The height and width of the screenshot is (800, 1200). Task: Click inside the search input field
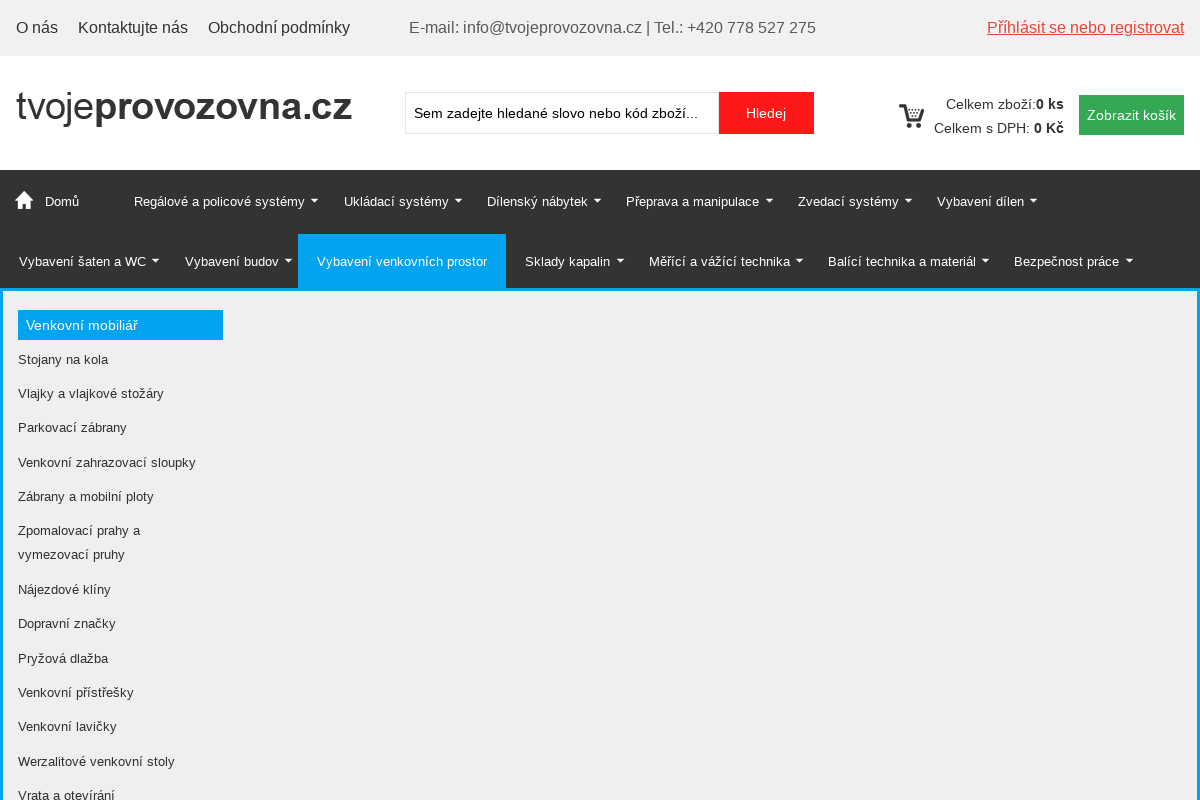click(560, 113)
